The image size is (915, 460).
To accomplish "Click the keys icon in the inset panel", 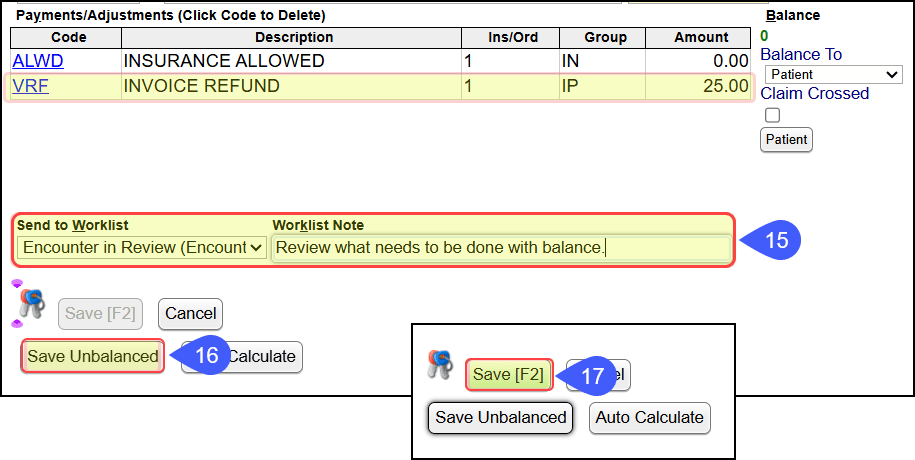I will [x=441, y=365].
